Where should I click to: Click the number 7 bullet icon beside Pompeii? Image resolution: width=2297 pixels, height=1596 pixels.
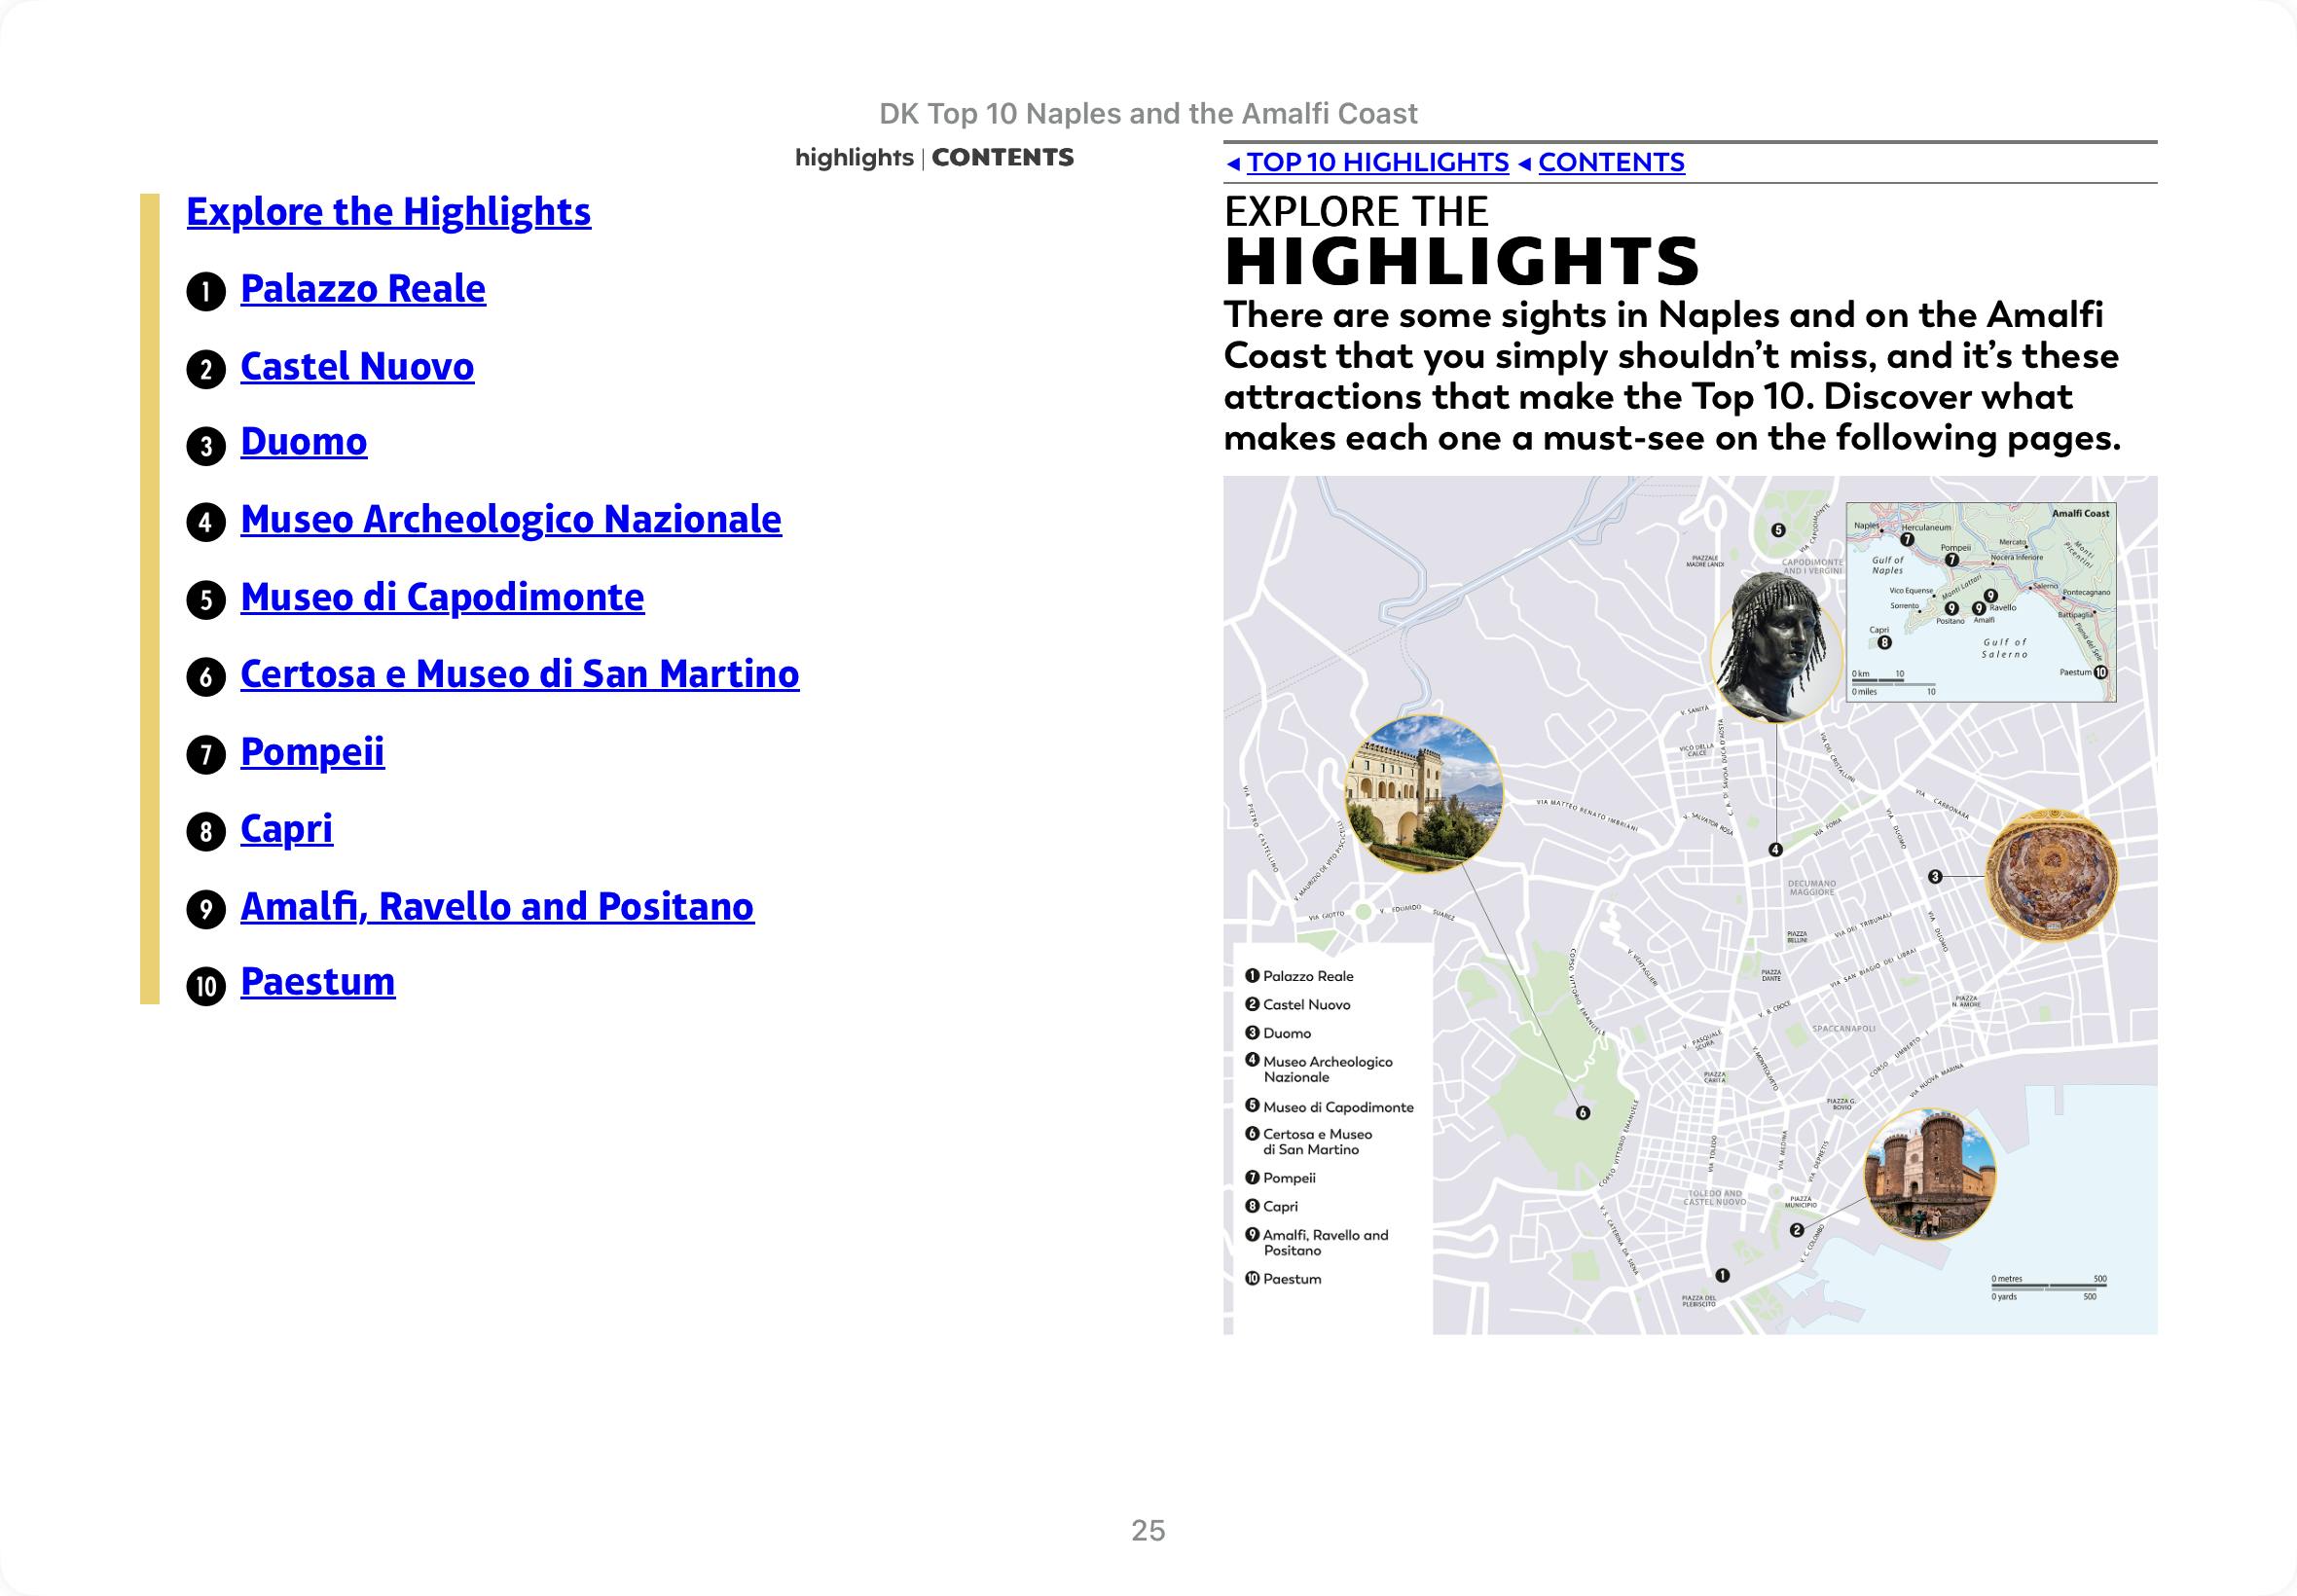[x=206, y=754]
